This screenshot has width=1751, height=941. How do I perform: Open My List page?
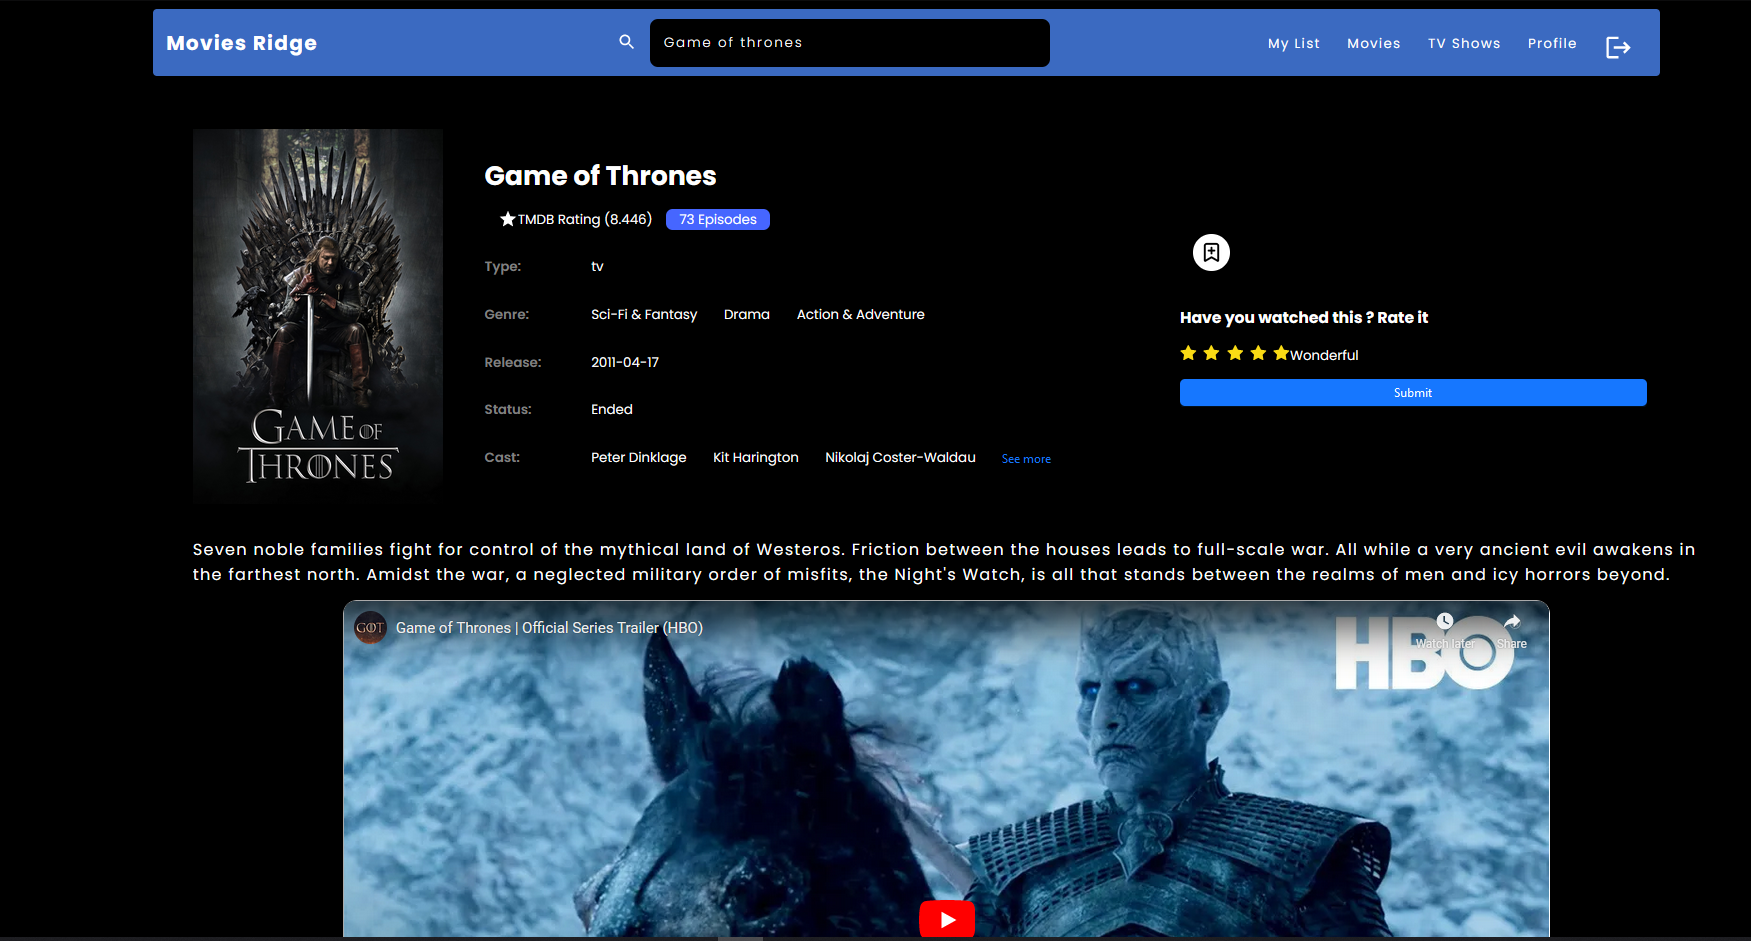(x=1293, y=43)
